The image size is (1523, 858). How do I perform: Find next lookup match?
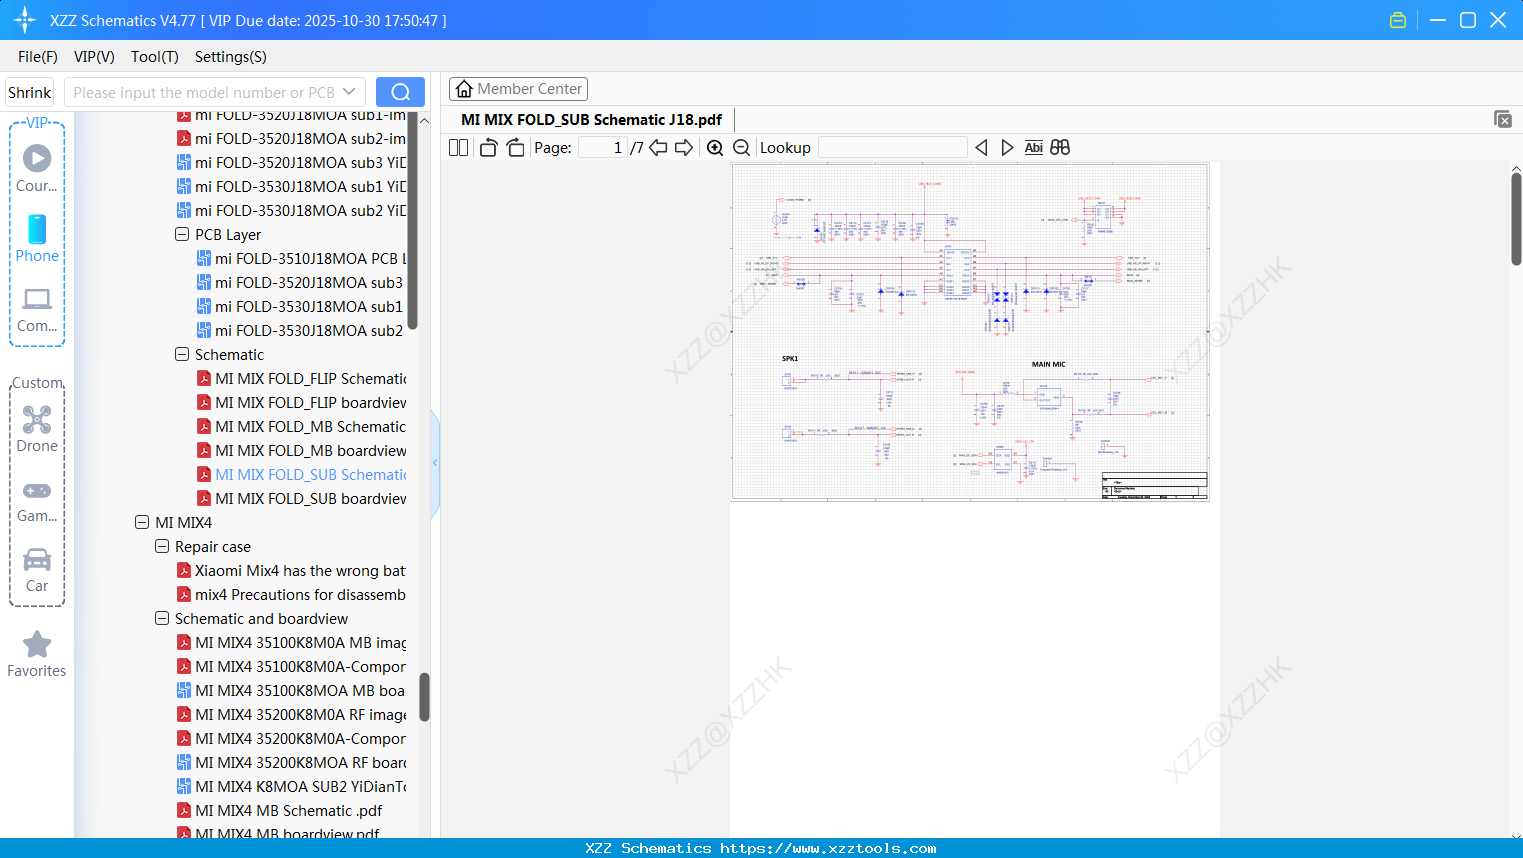(1007, 148)
